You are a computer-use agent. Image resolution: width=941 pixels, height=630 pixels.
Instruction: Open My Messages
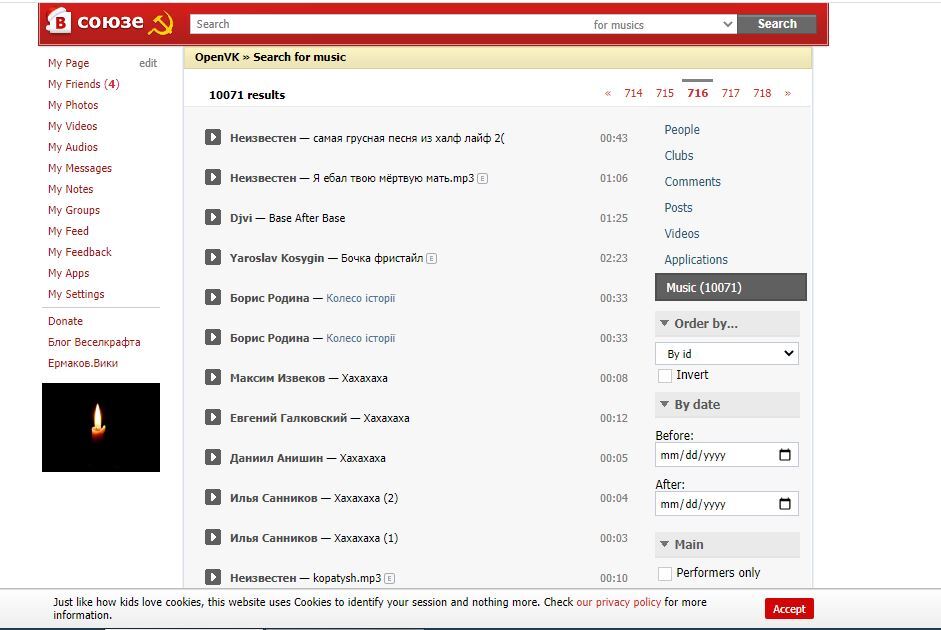[80, 168]
